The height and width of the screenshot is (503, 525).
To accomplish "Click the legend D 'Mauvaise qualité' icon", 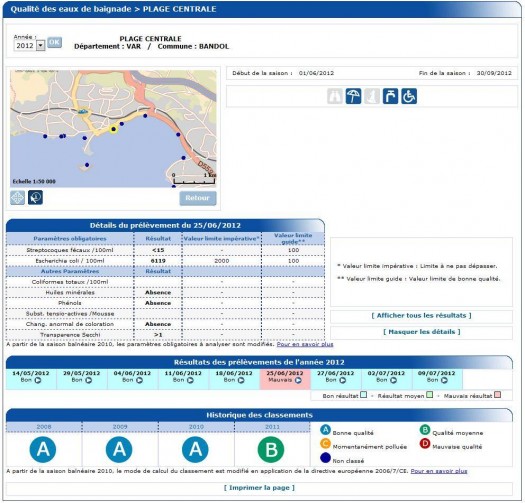I will [425, 443].
